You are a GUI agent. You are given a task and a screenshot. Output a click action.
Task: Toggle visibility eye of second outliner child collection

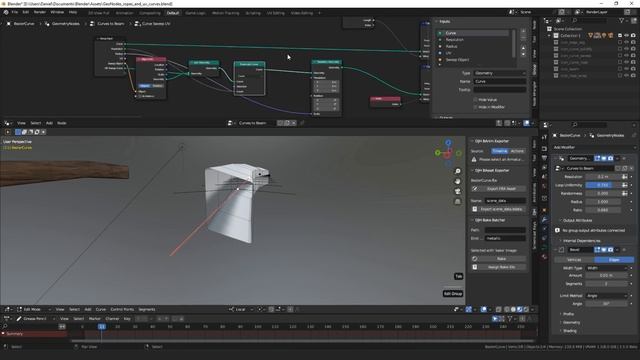627,49
